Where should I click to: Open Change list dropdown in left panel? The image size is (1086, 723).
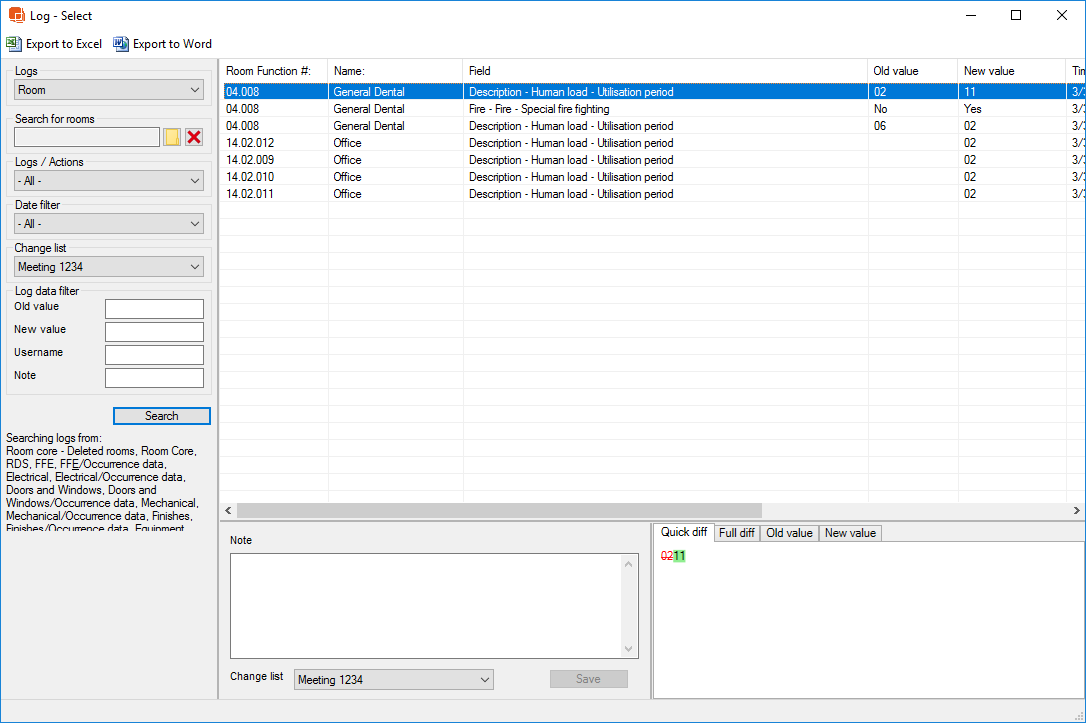(109, 267)
